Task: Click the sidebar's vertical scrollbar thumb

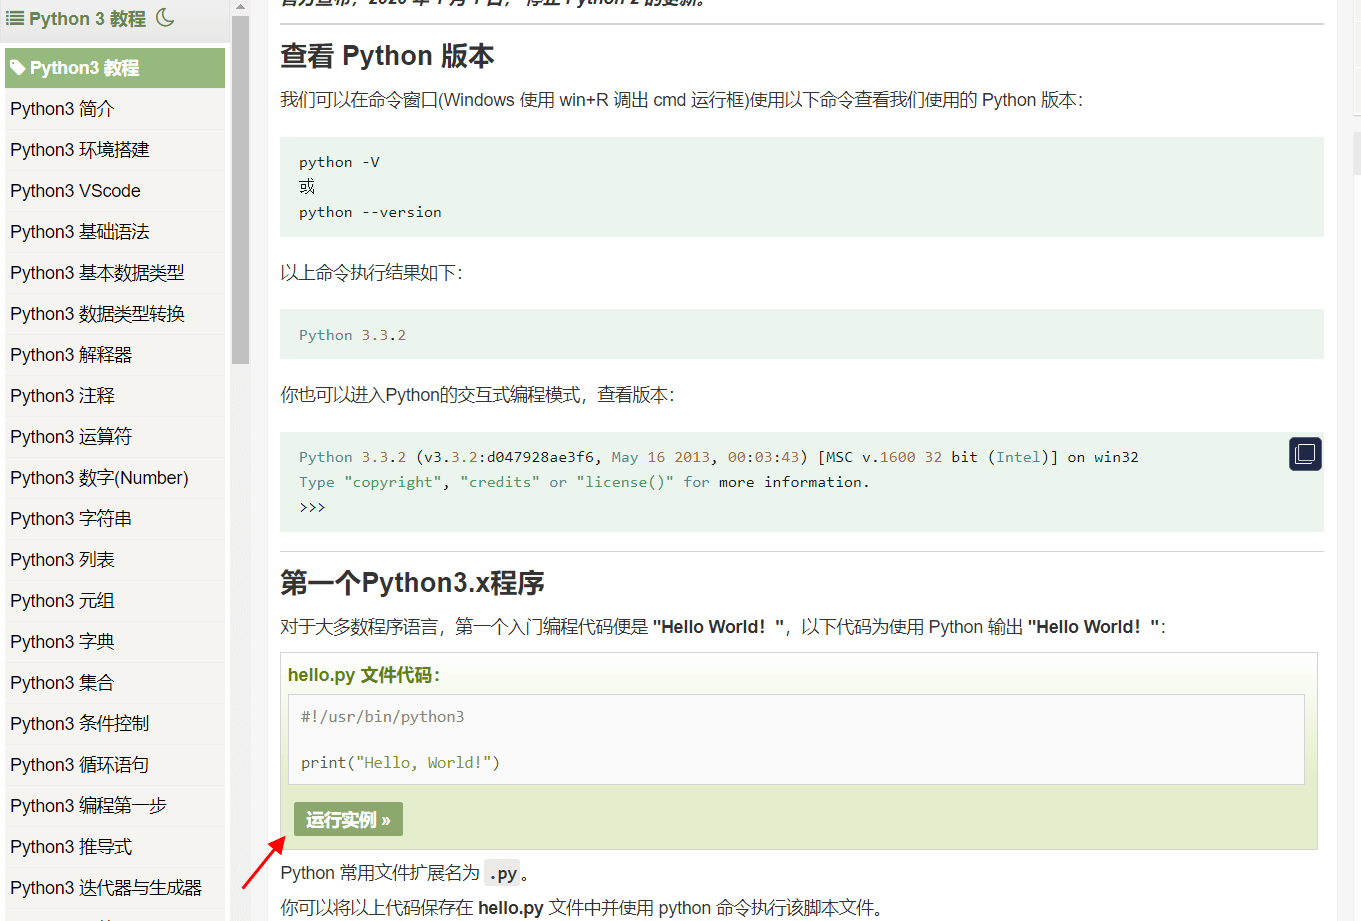Action: [x=240, y=190]
